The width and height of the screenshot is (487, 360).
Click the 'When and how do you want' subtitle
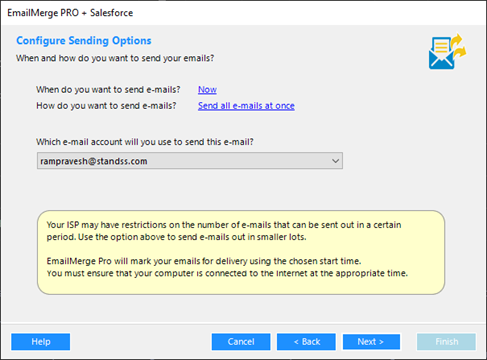tap(115, 58)
